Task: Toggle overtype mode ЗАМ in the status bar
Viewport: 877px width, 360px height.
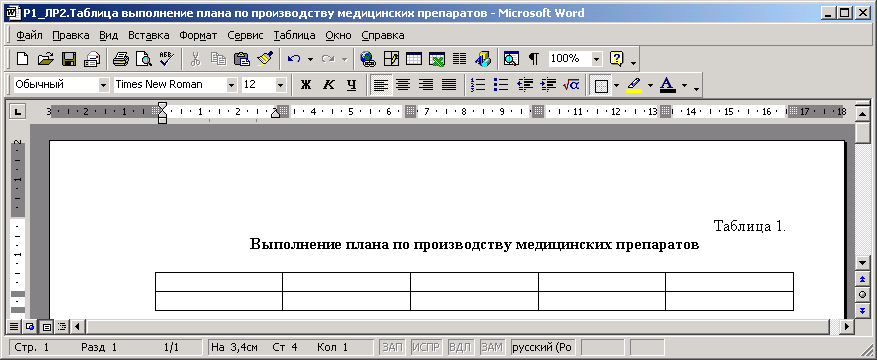Action: pyautogui.click(x=492, y=347)
